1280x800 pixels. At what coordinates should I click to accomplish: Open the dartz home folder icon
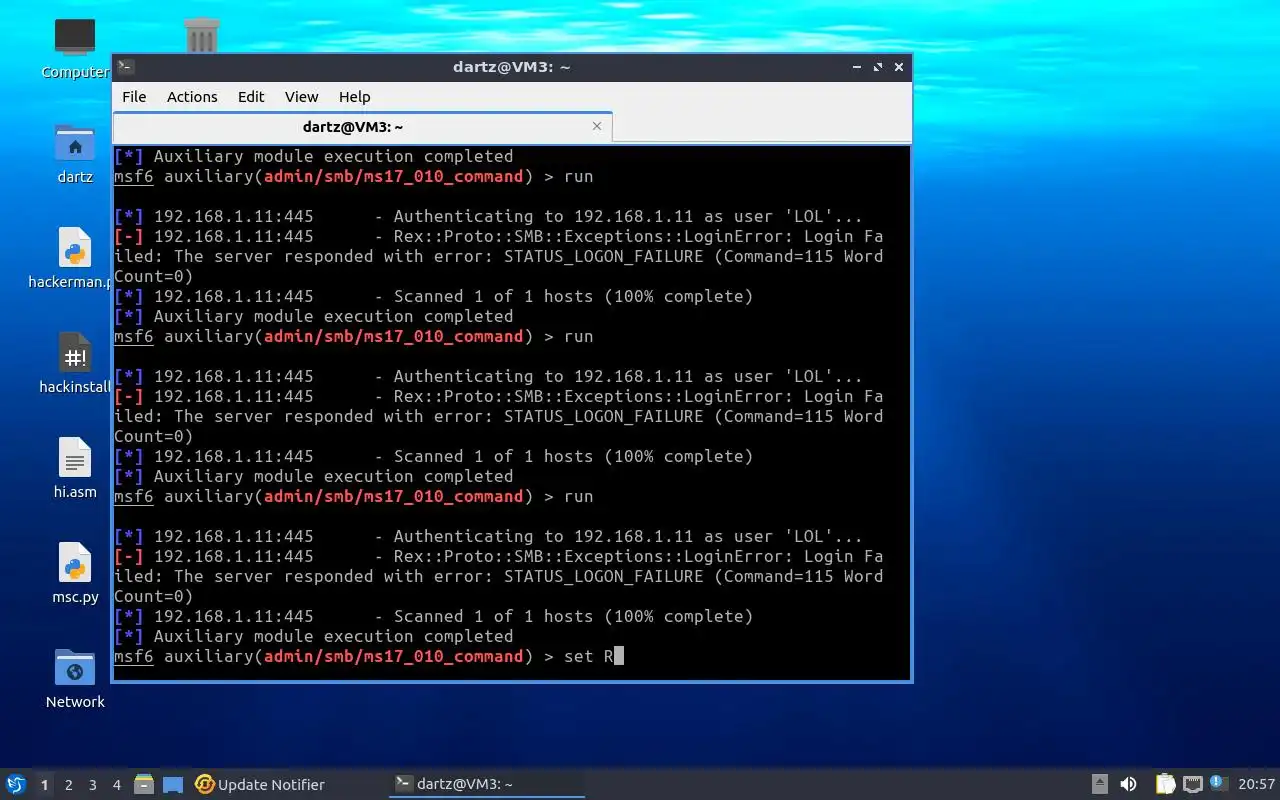pos(75,143)
